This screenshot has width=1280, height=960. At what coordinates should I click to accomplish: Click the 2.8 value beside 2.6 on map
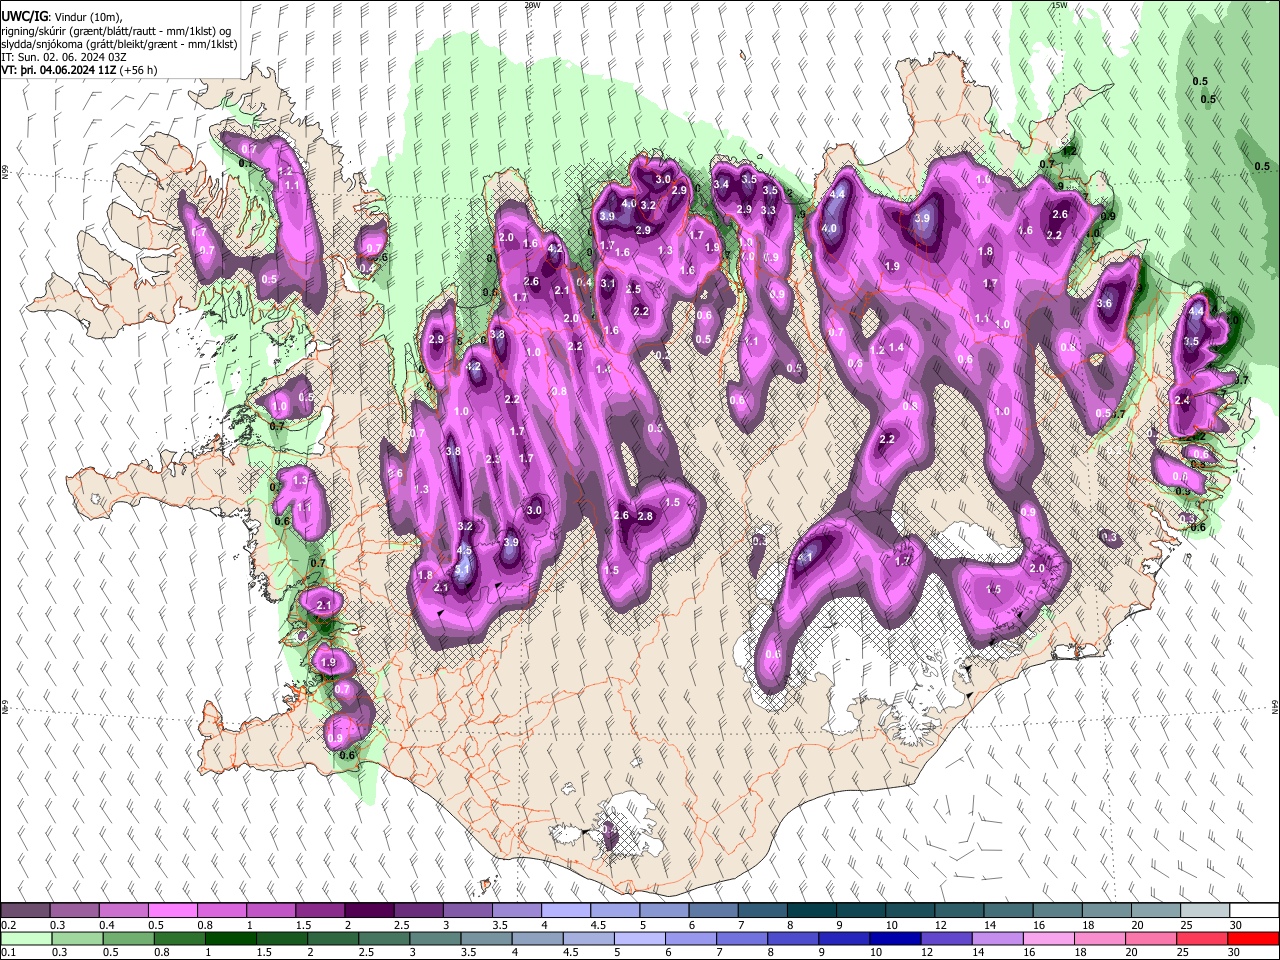(645, 516)
